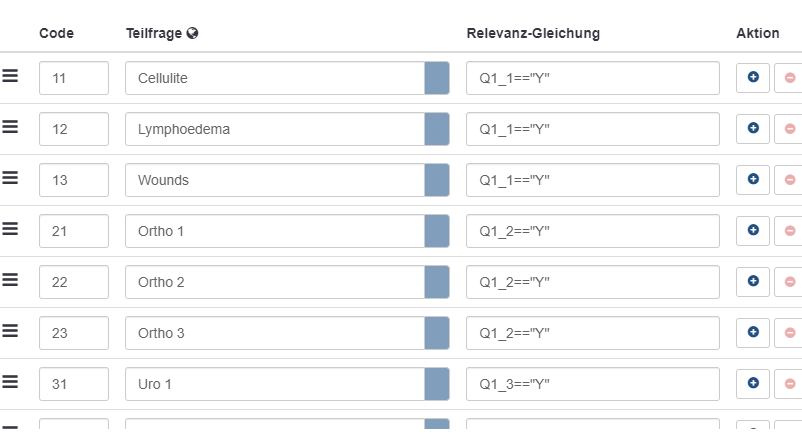Screen dimensions: 802x443
Task: Click the drag handle for the Cellulite row
Action: coord(10,77)
